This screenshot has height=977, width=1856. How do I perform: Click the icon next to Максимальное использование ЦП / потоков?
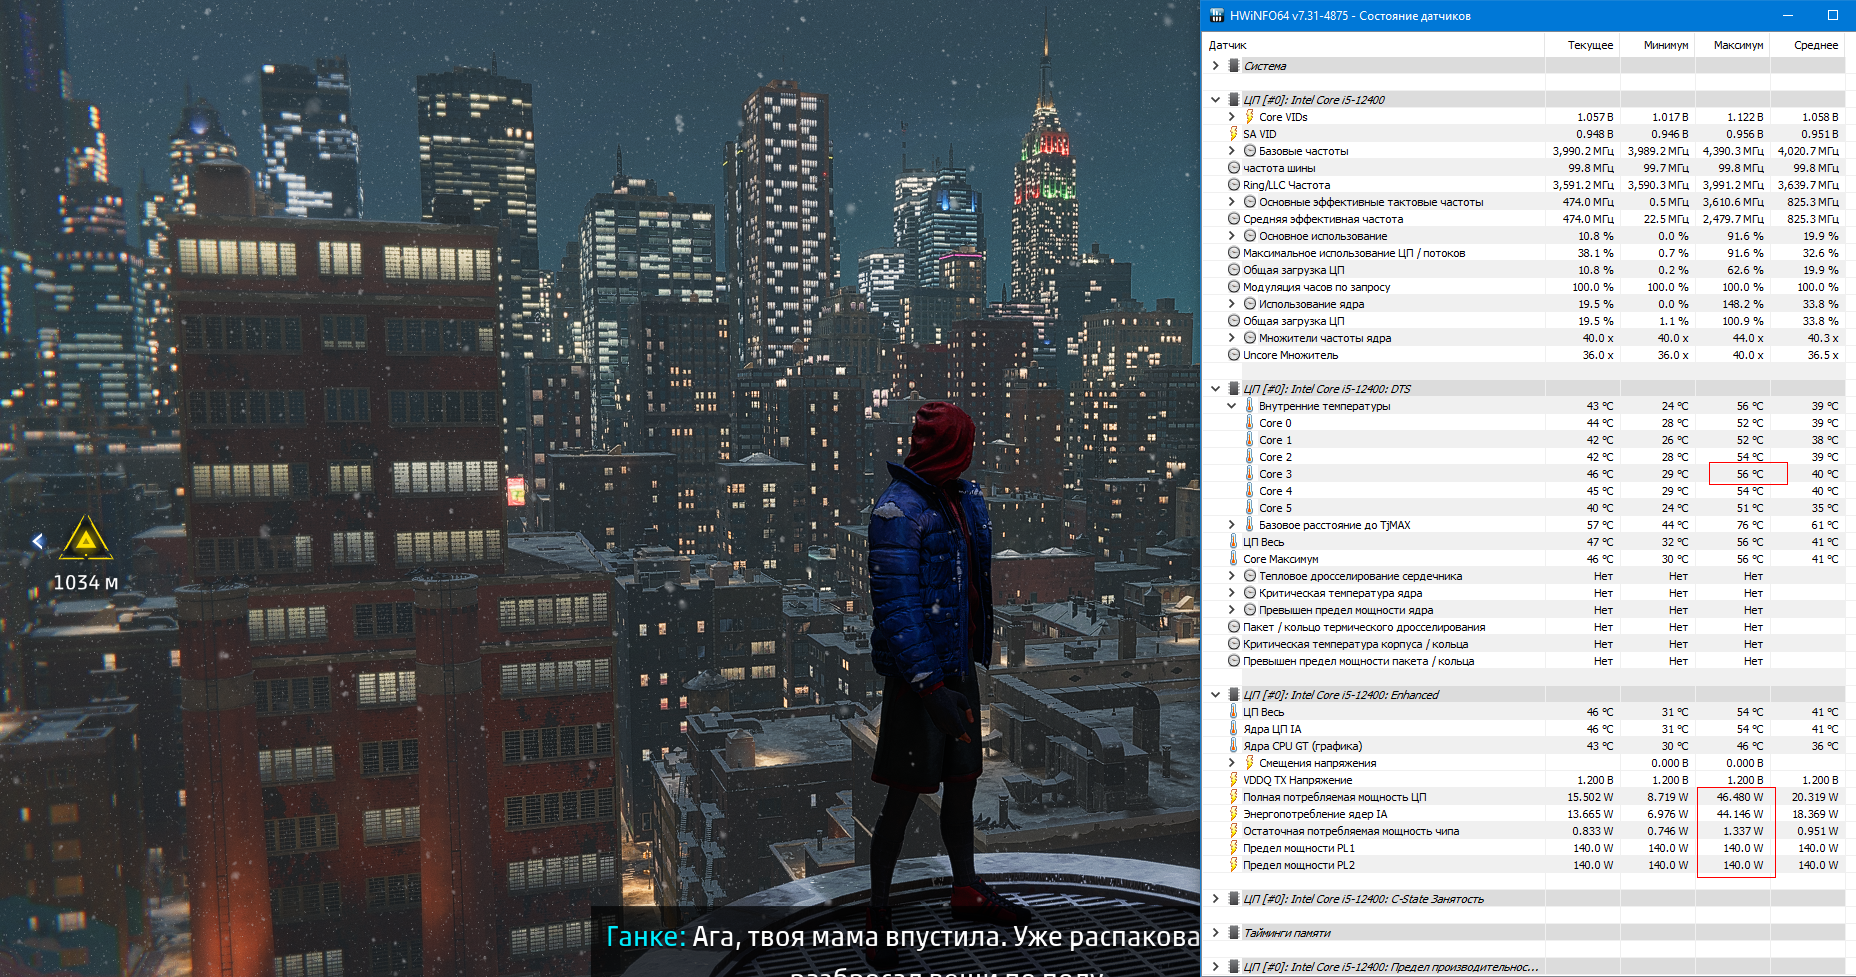(1234, 253)
